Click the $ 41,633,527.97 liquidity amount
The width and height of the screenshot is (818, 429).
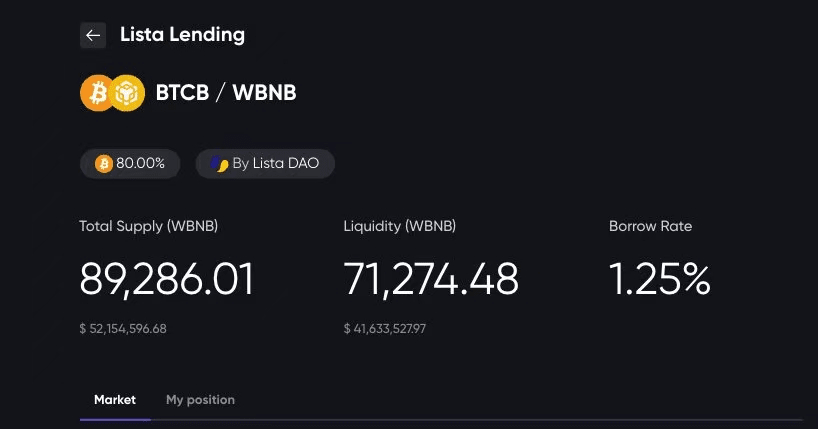pos(384,329)
